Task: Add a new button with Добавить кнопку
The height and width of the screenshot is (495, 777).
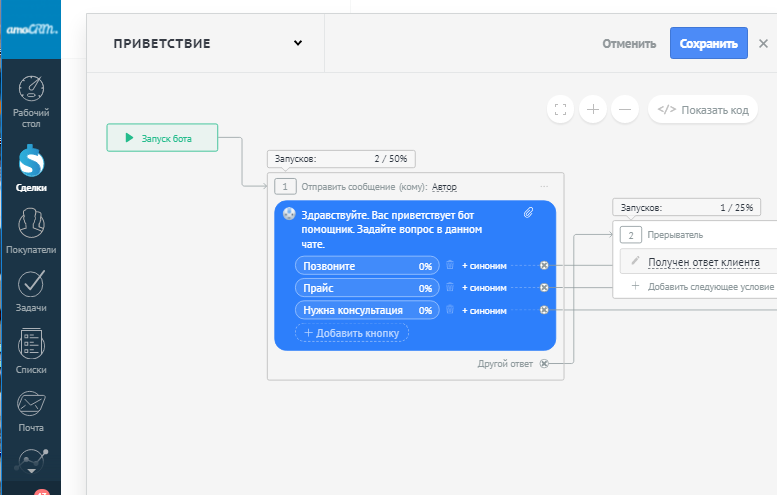Action: pos(351,332)
